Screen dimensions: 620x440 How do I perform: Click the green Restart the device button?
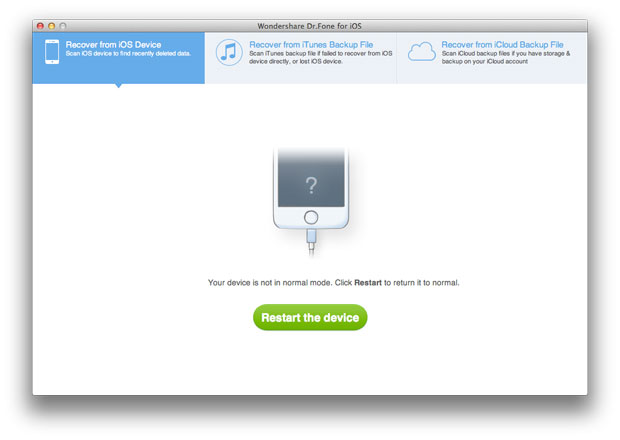[x=310, y=317]
